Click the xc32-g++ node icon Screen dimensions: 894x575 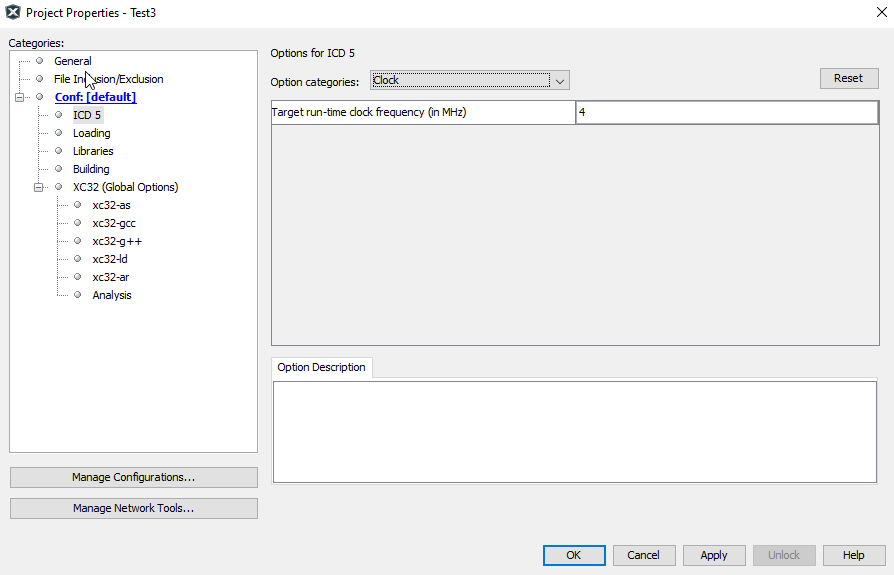point(78,241)
